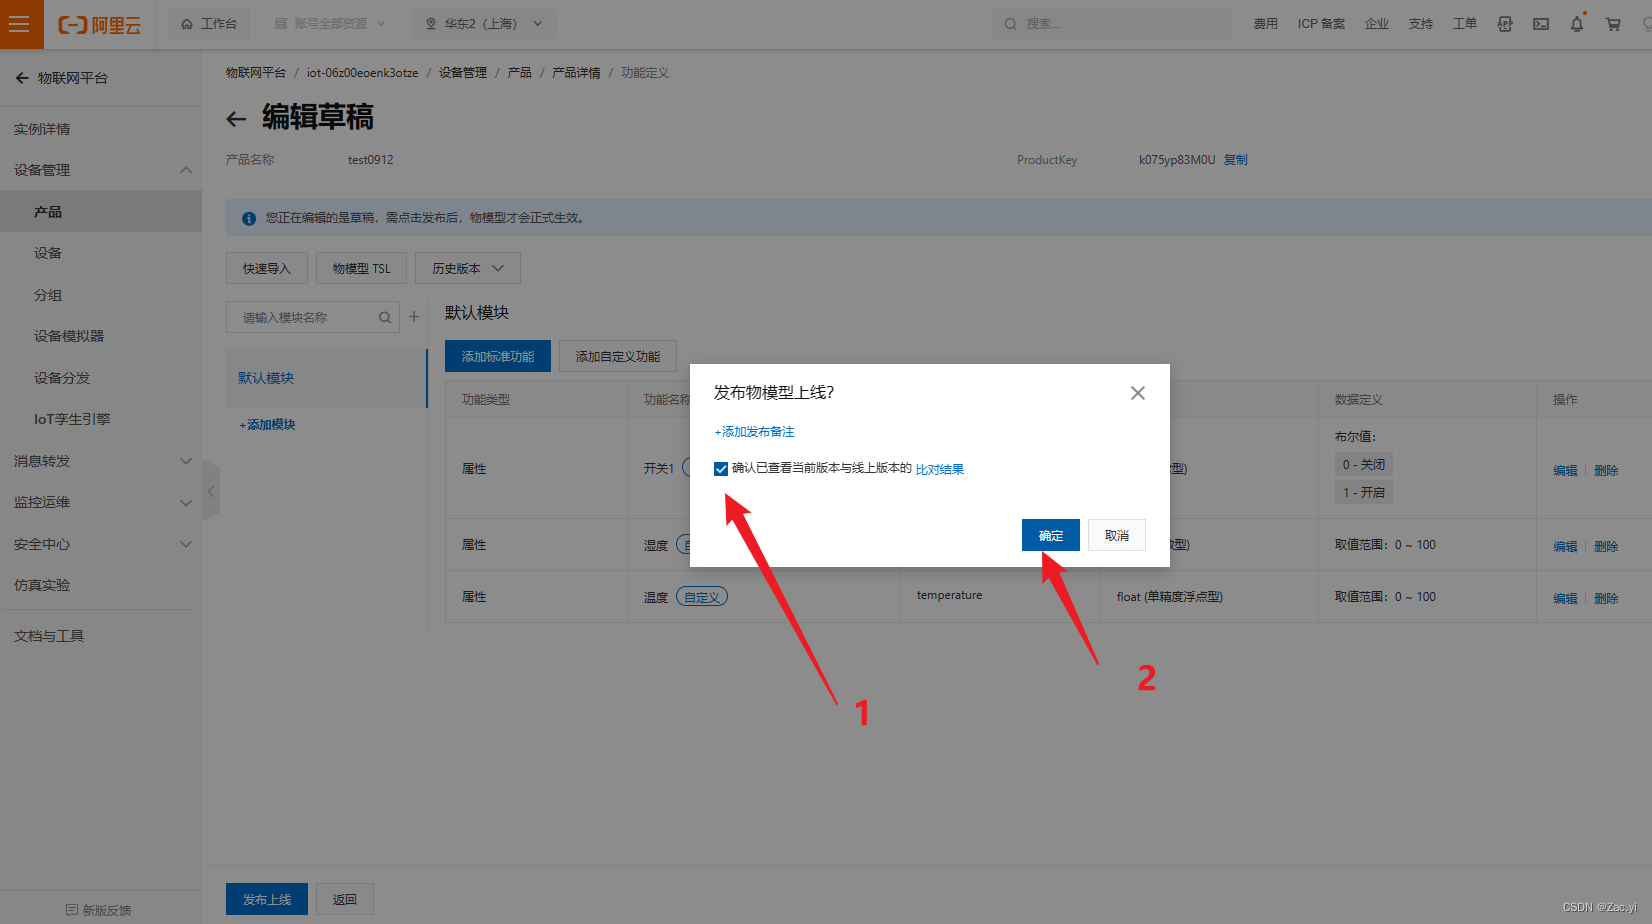
Task: Edit the 湿度 row via 编辑
Action: click(1565, 546)
